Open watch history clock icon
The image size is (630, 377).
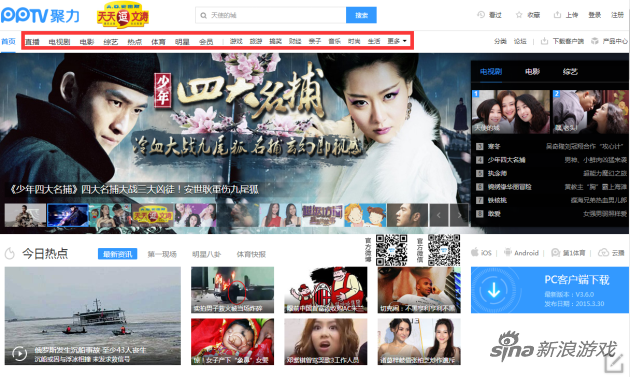481,14
